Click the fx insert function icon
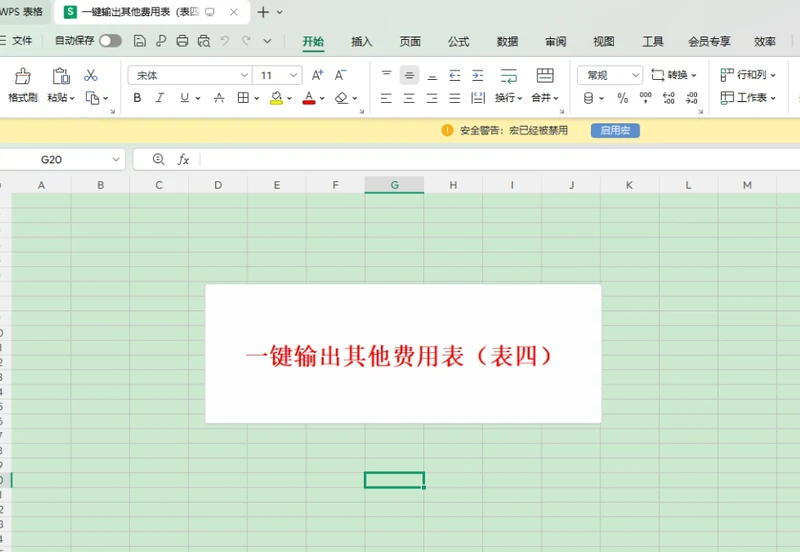The width and height of the screenshot is (800, 552). click(x=183, y=160)
